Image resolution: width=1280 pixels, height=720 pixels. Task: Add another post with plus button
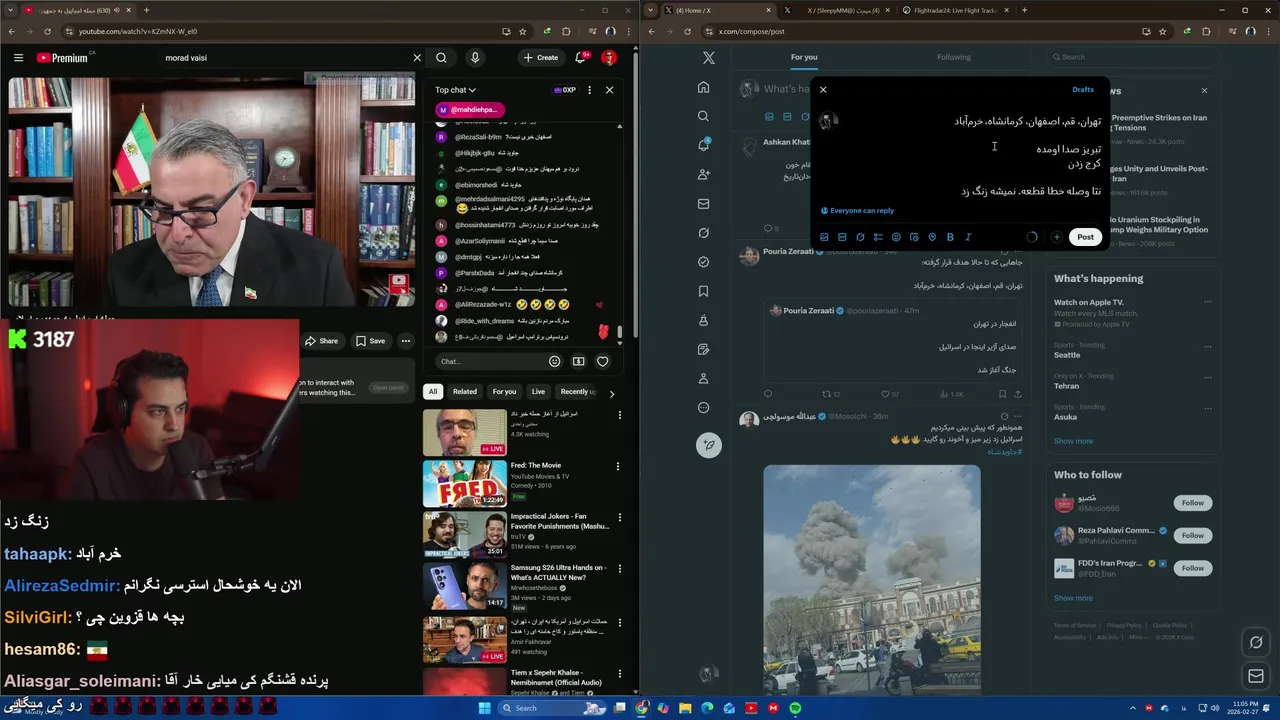coord(1056,237)
